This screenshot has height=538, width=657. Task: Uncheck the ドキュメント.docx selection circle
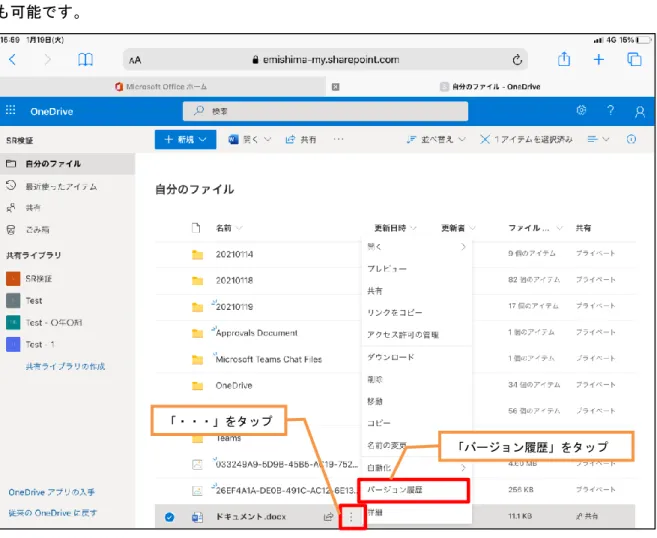pyautogui.click(x=169, y=517)
